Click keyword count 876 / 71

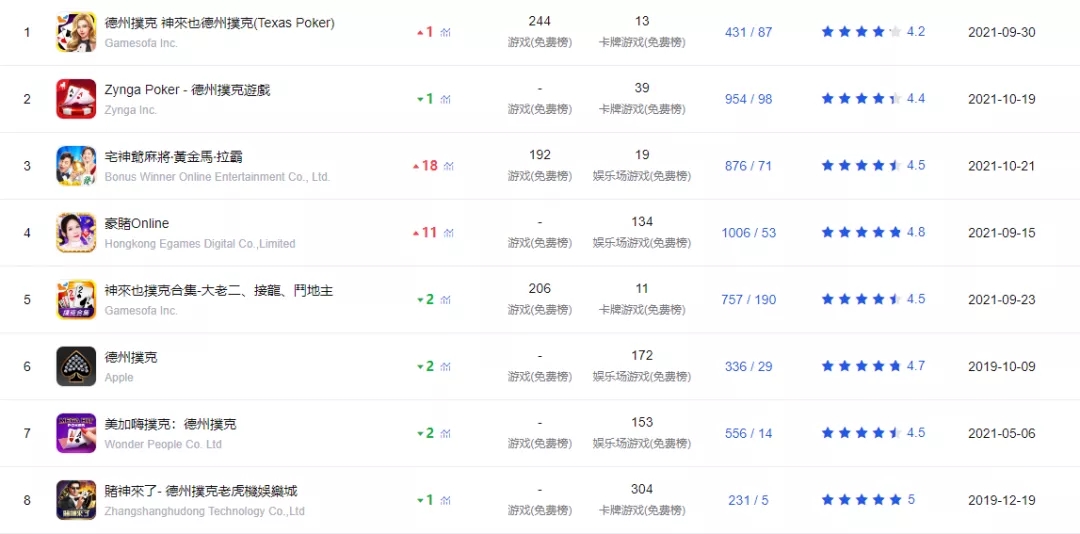pyautogui.click(x=749, y=166)
